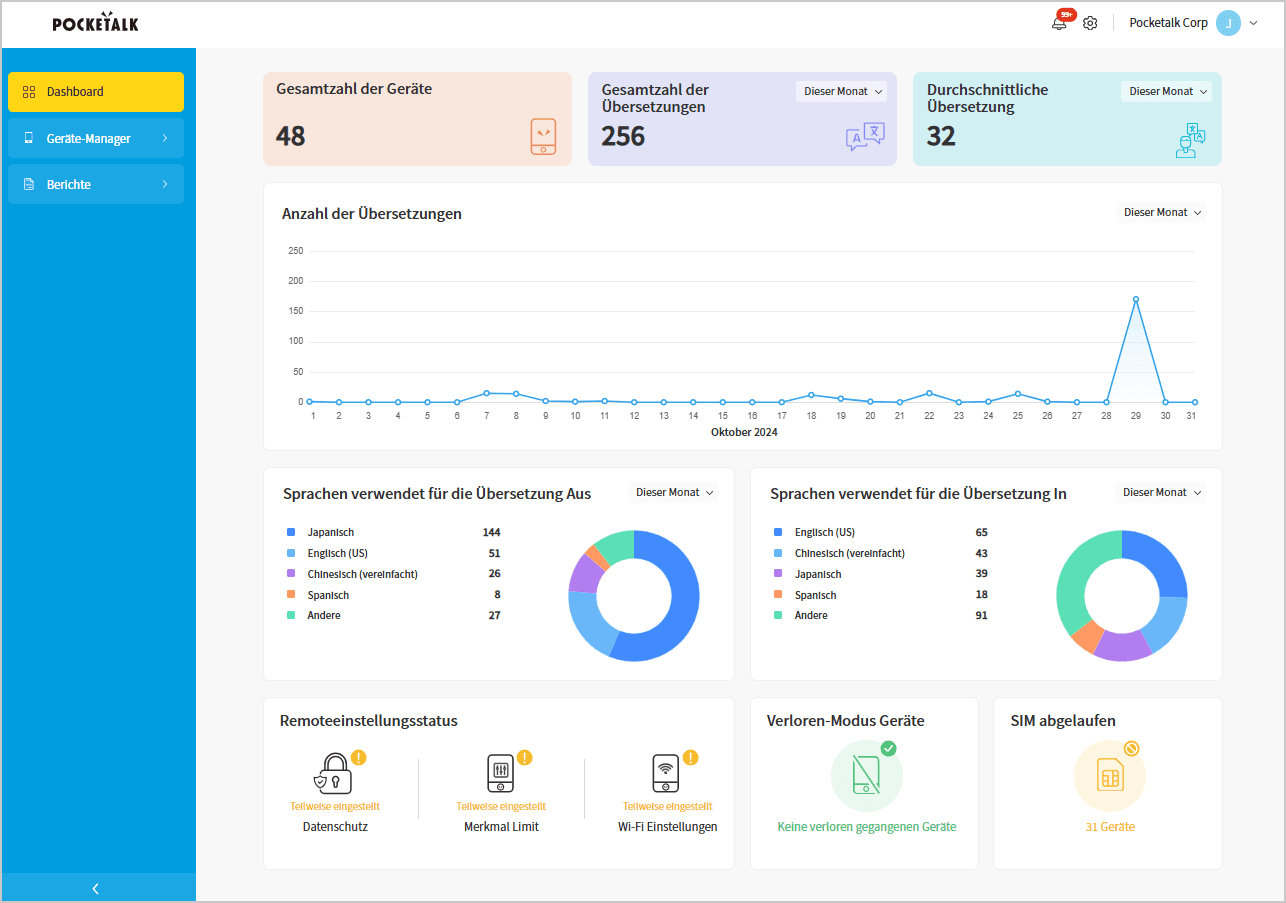Click the SIM abgelaufen card icon
Screen dimensions: 1286x903
pos(1109,775)
